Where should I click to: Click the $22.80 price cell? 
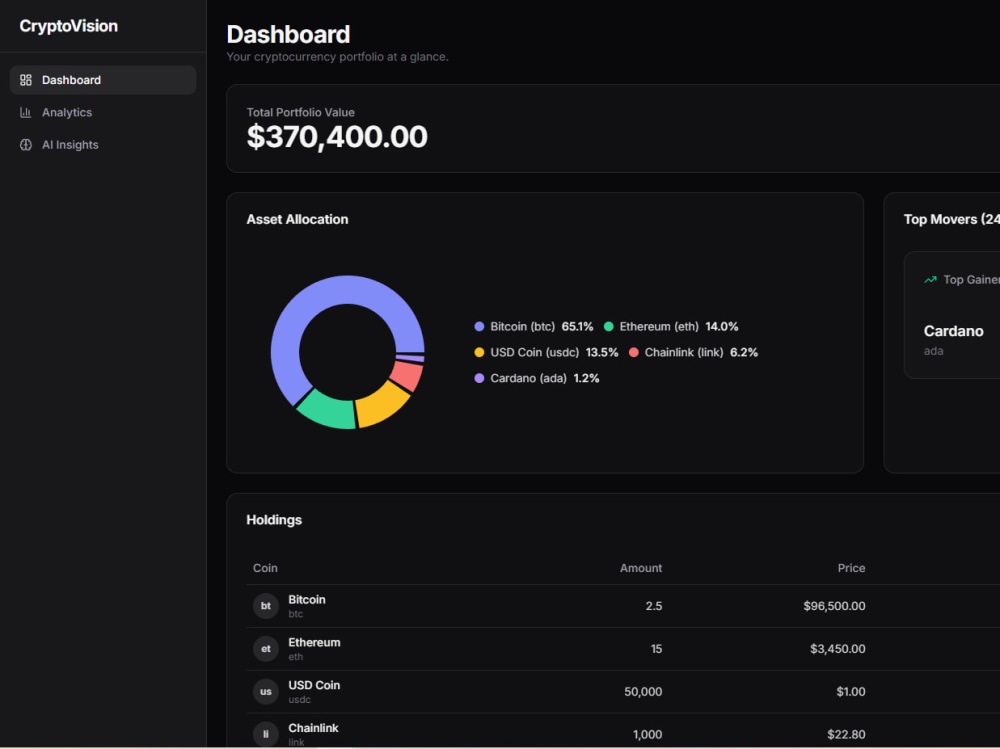point(846,734)
